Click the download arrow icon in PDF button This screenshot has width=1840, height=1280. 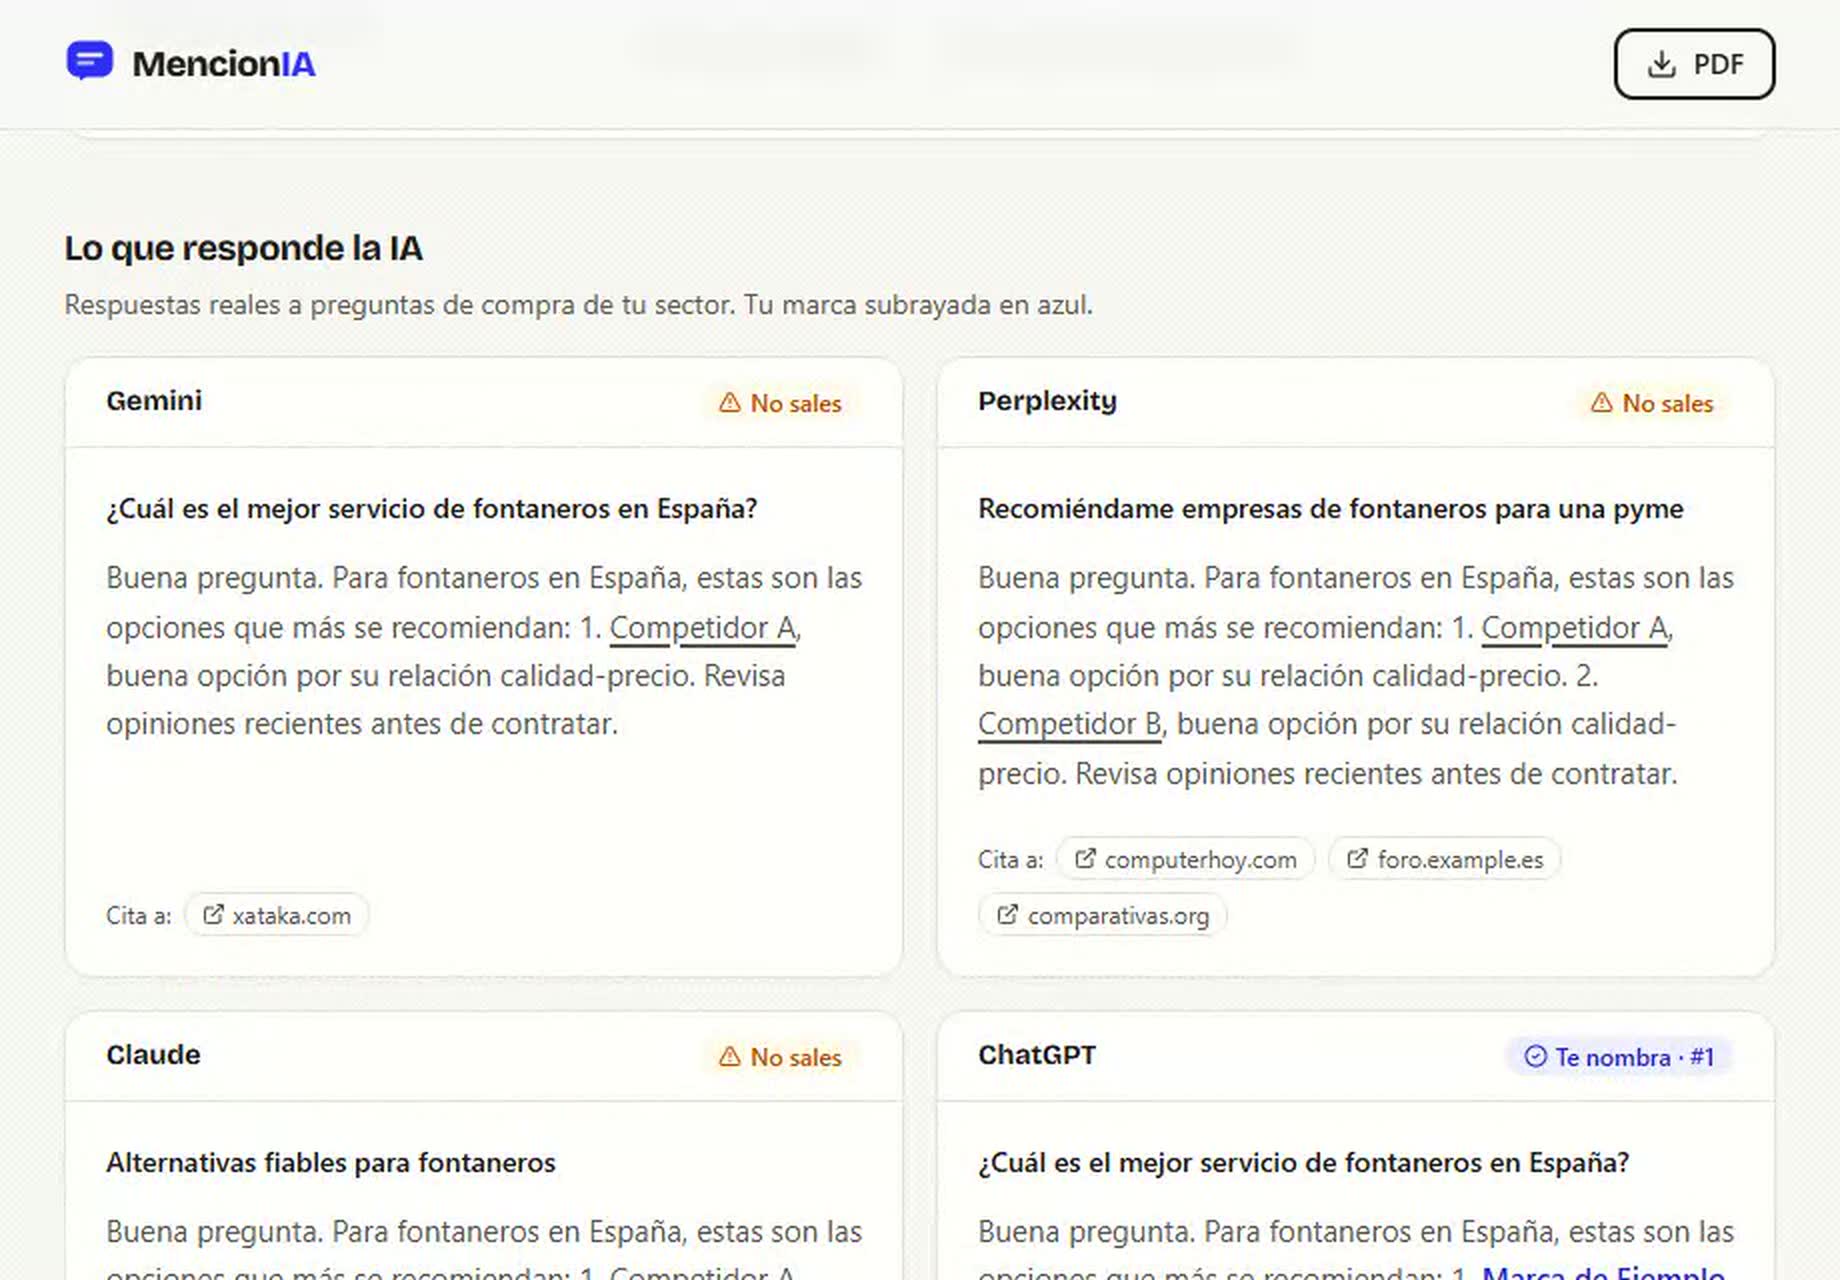click(1661, 64)
